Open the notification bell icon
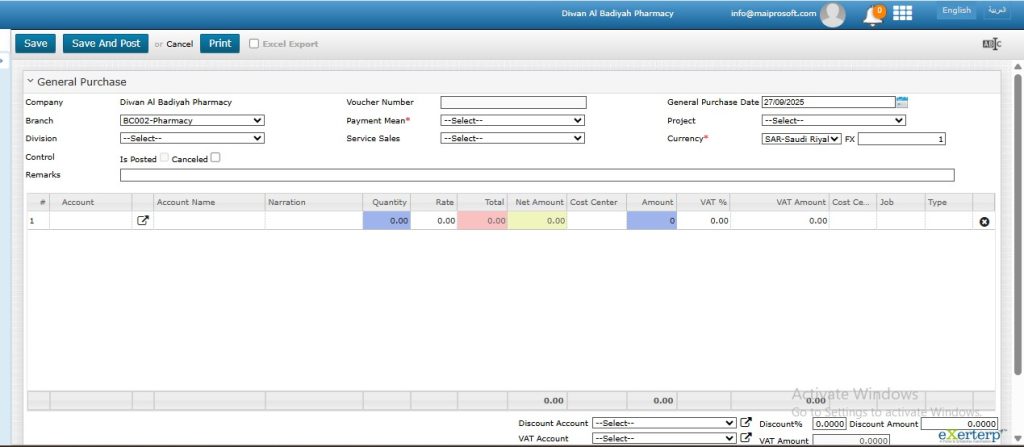This screenshot has width=1024, height=447. tap(875, 14)
